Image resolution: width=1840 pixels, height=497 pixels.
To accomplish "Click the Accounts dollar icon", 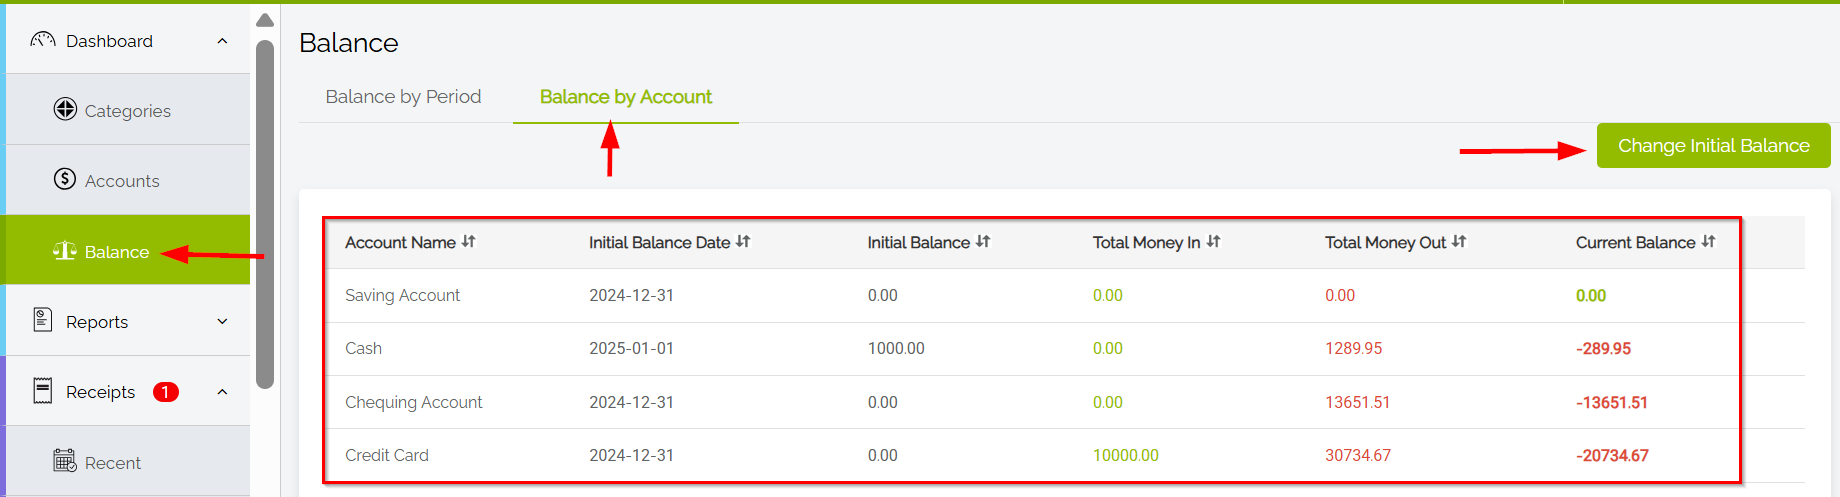I will click(65, 179).
